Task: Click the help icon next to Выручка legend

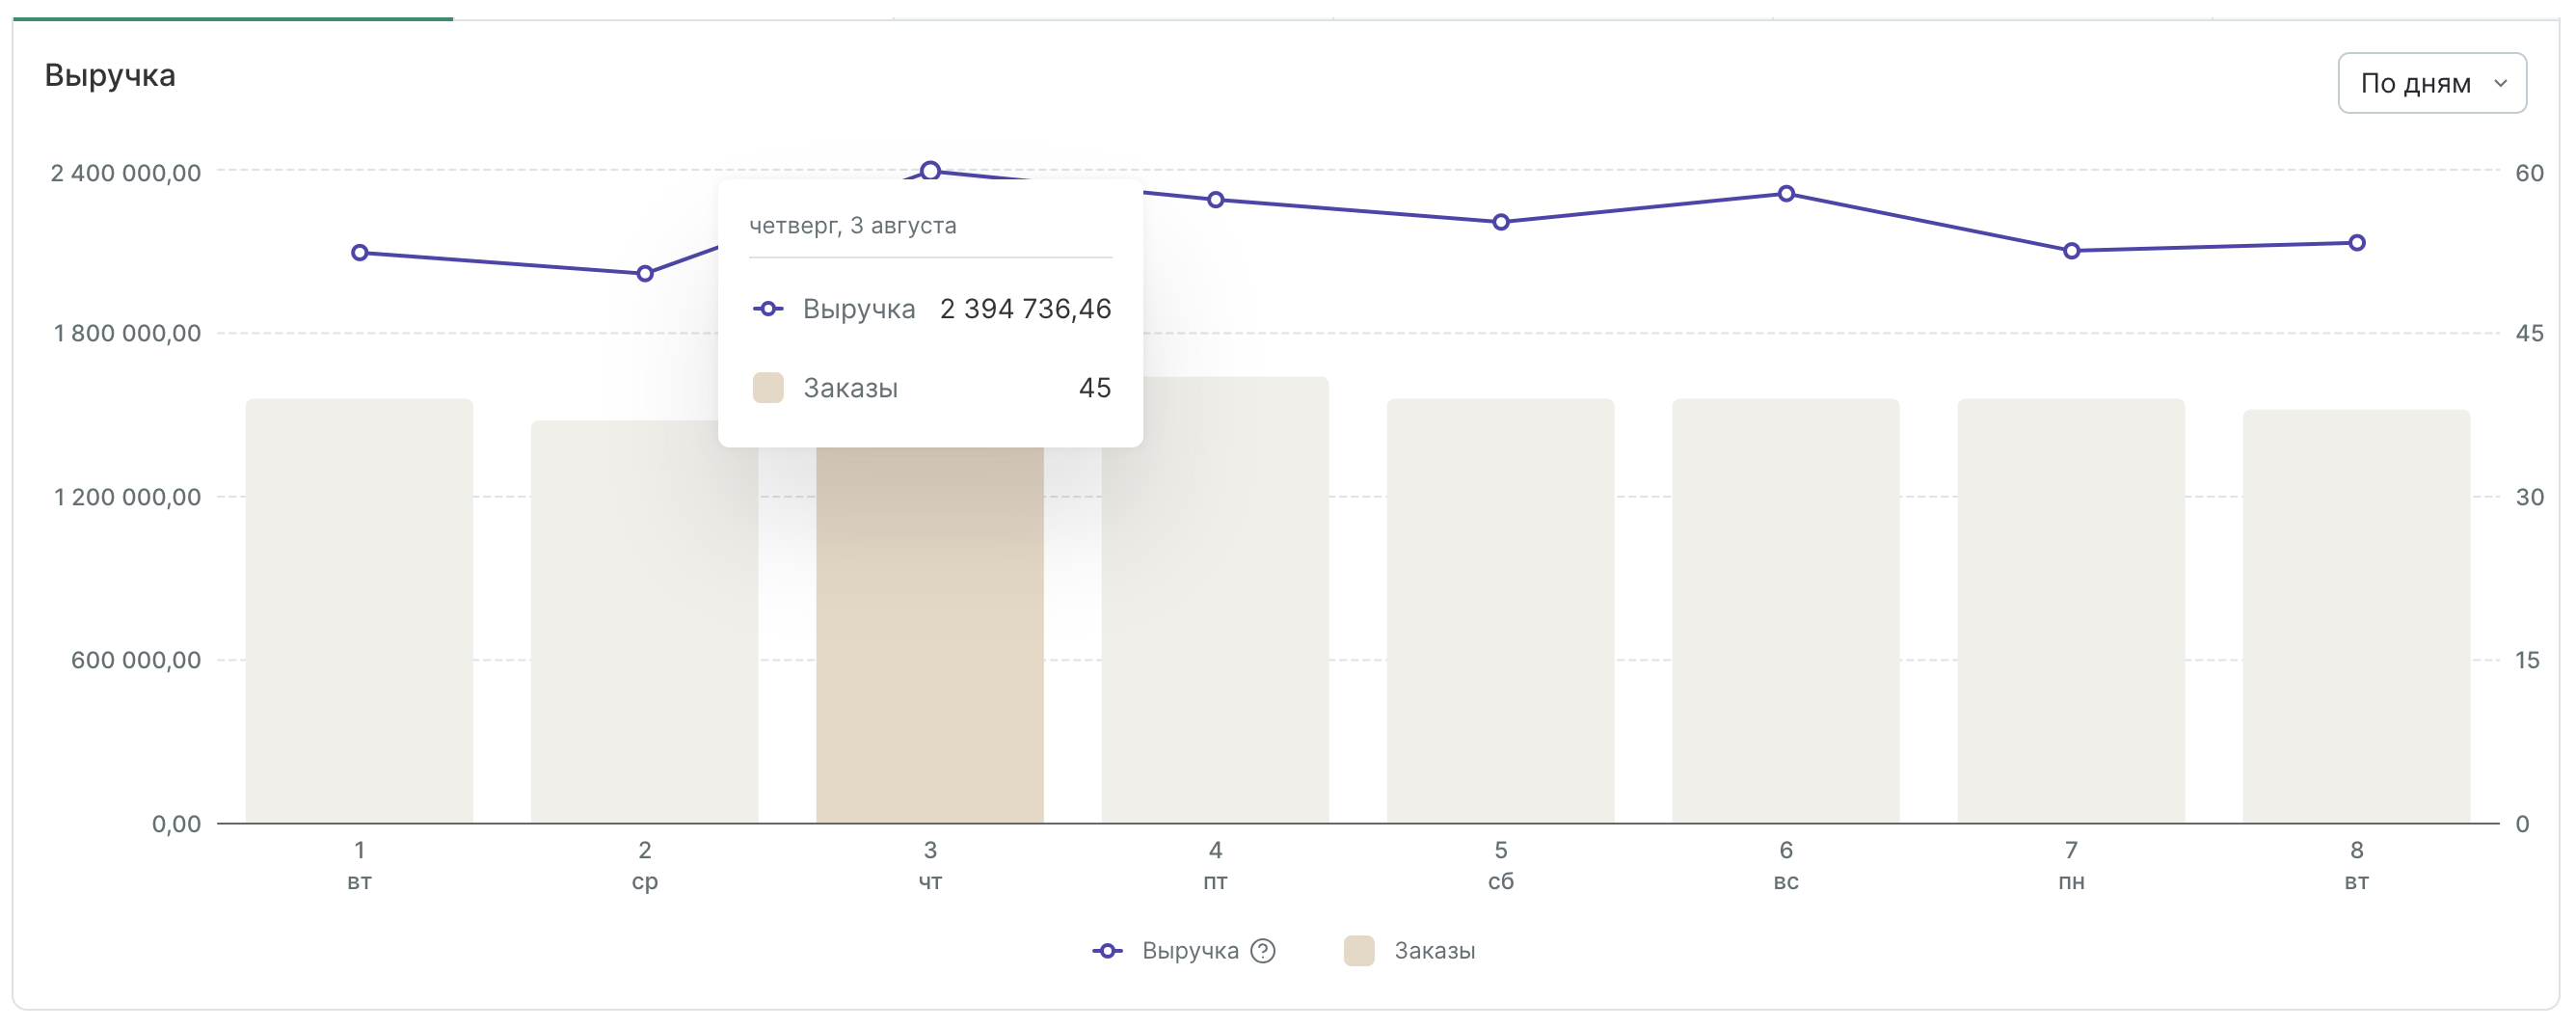Action: [x=1263, y=951]
